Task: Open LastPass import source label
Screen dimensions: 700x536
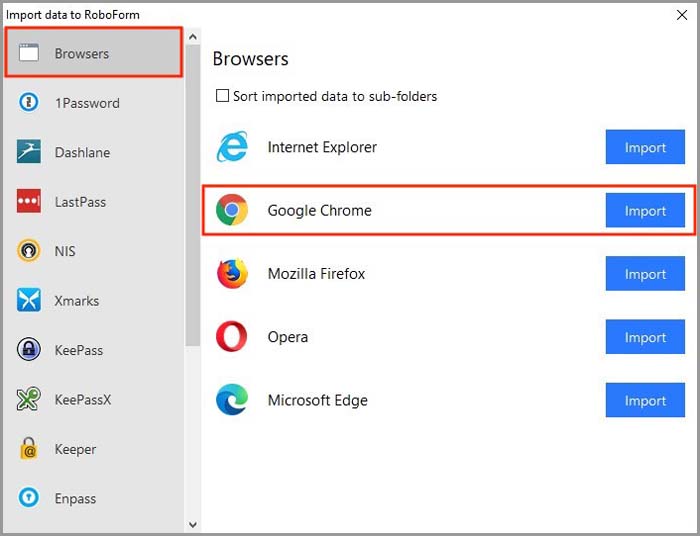Action: [x=80, y=202]
